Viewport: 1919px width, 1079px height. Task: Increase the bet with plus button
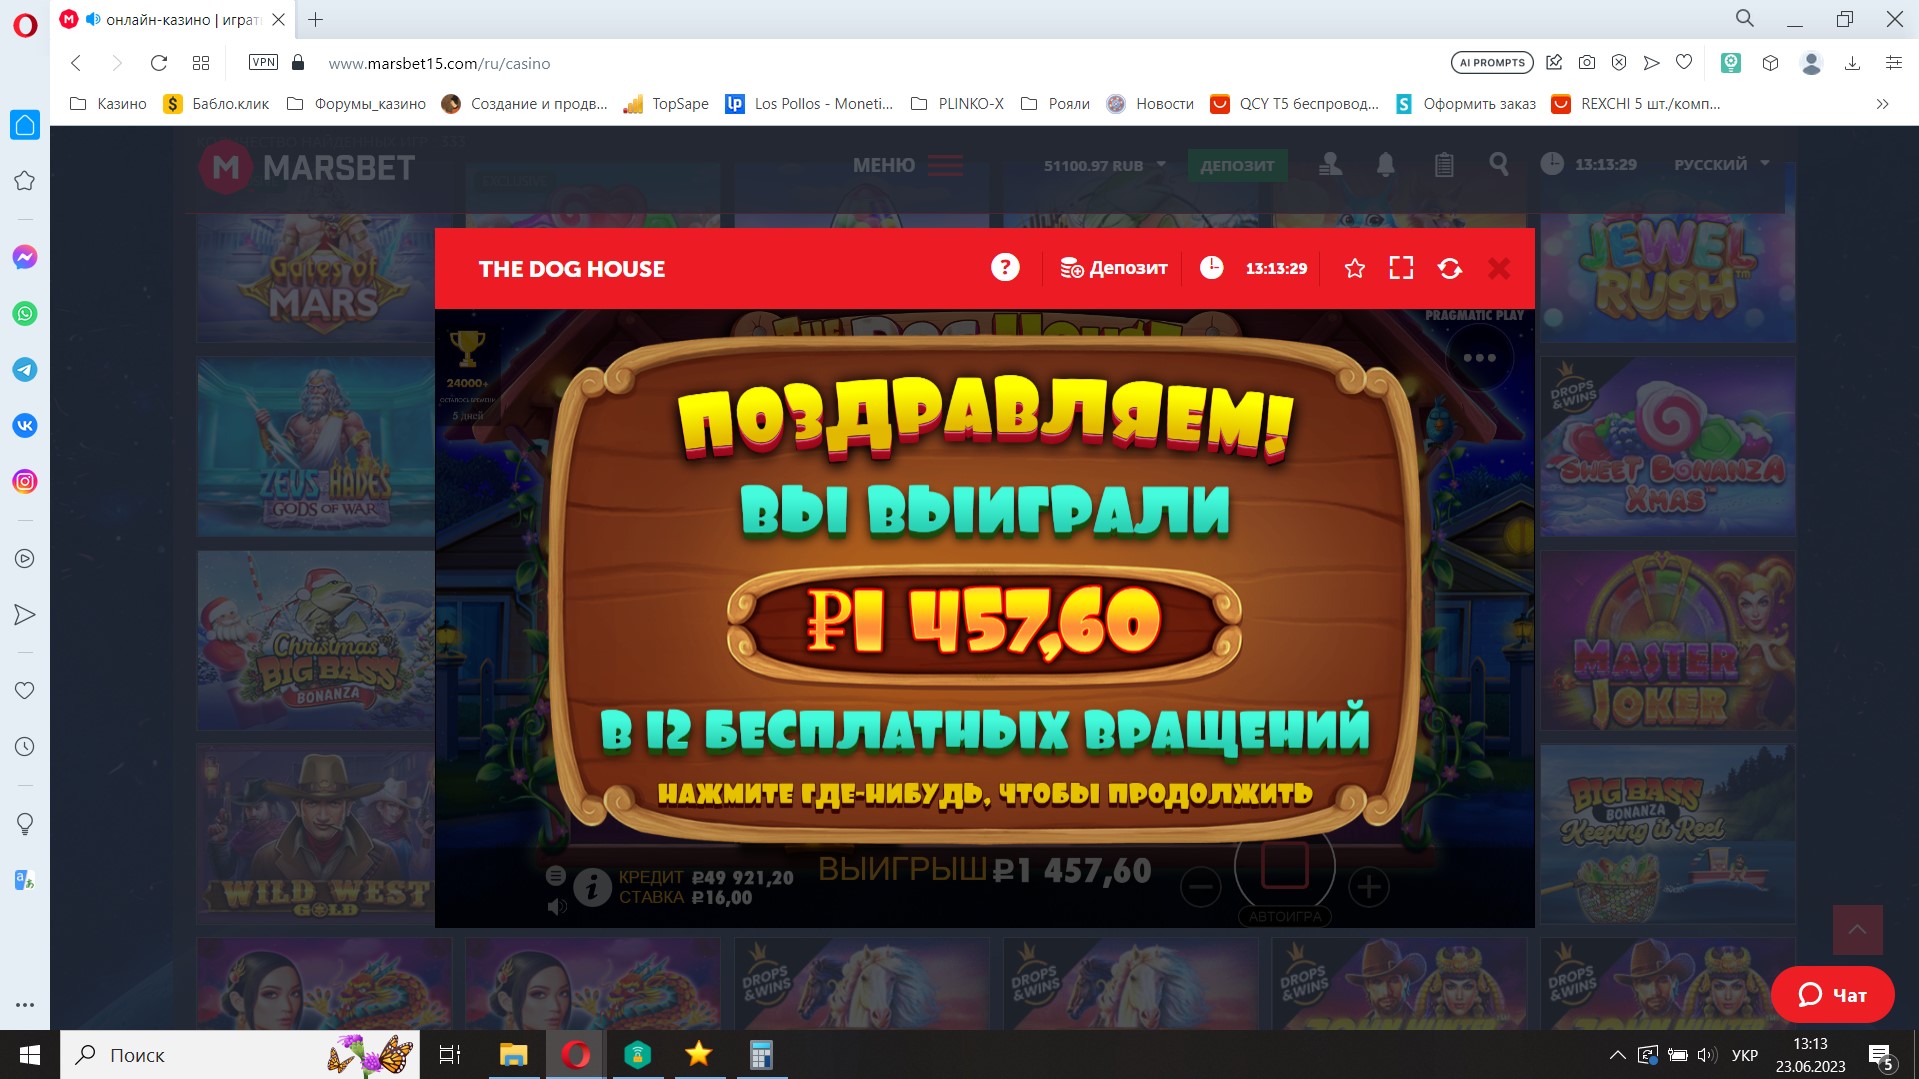click(1369, 887)
